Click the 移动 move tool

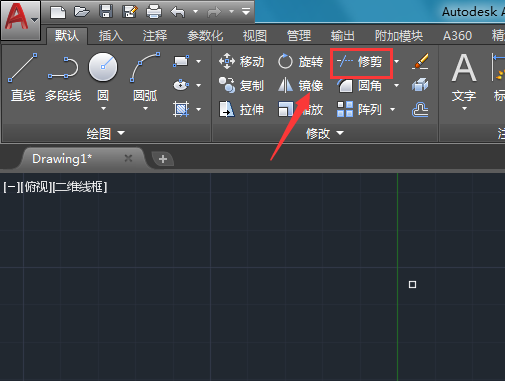click(242, 62)
